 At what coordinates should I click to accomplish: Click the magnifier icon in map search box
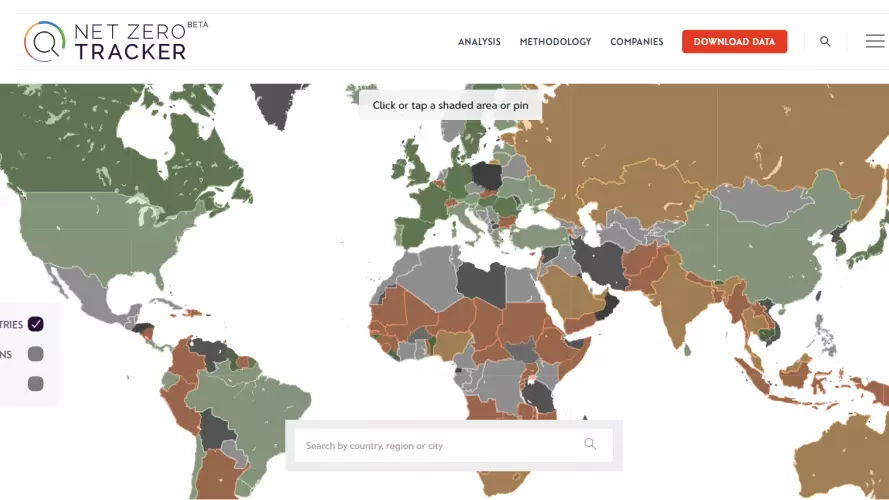(590, 444)
